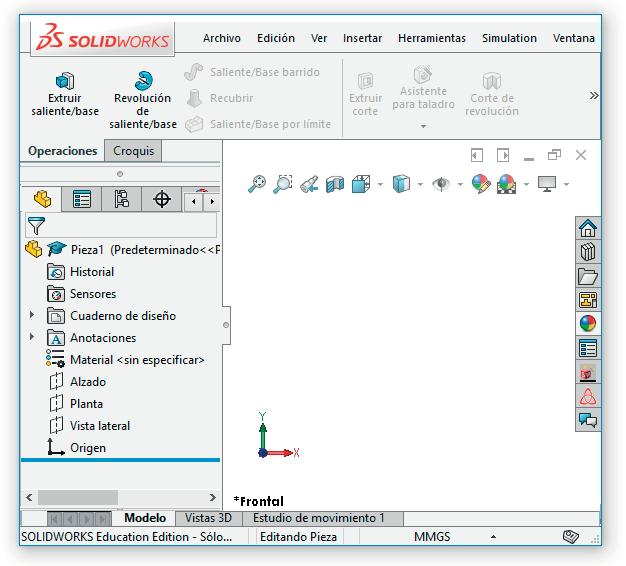Viewport: 626px width, 566px height.
Task: Toggle Hide/Show items eye icon
Action: click(x=441, y=184)
